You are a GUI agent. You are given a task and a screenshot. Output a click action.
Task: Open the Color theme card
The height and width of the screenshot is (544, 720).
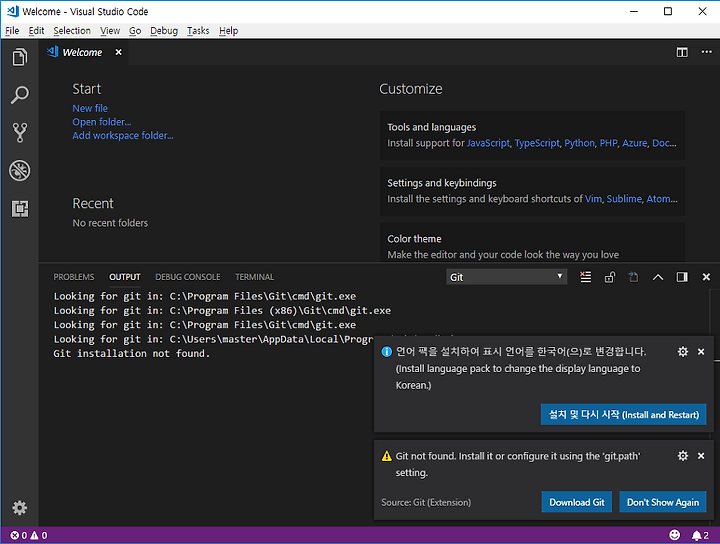tap(532, 243)
